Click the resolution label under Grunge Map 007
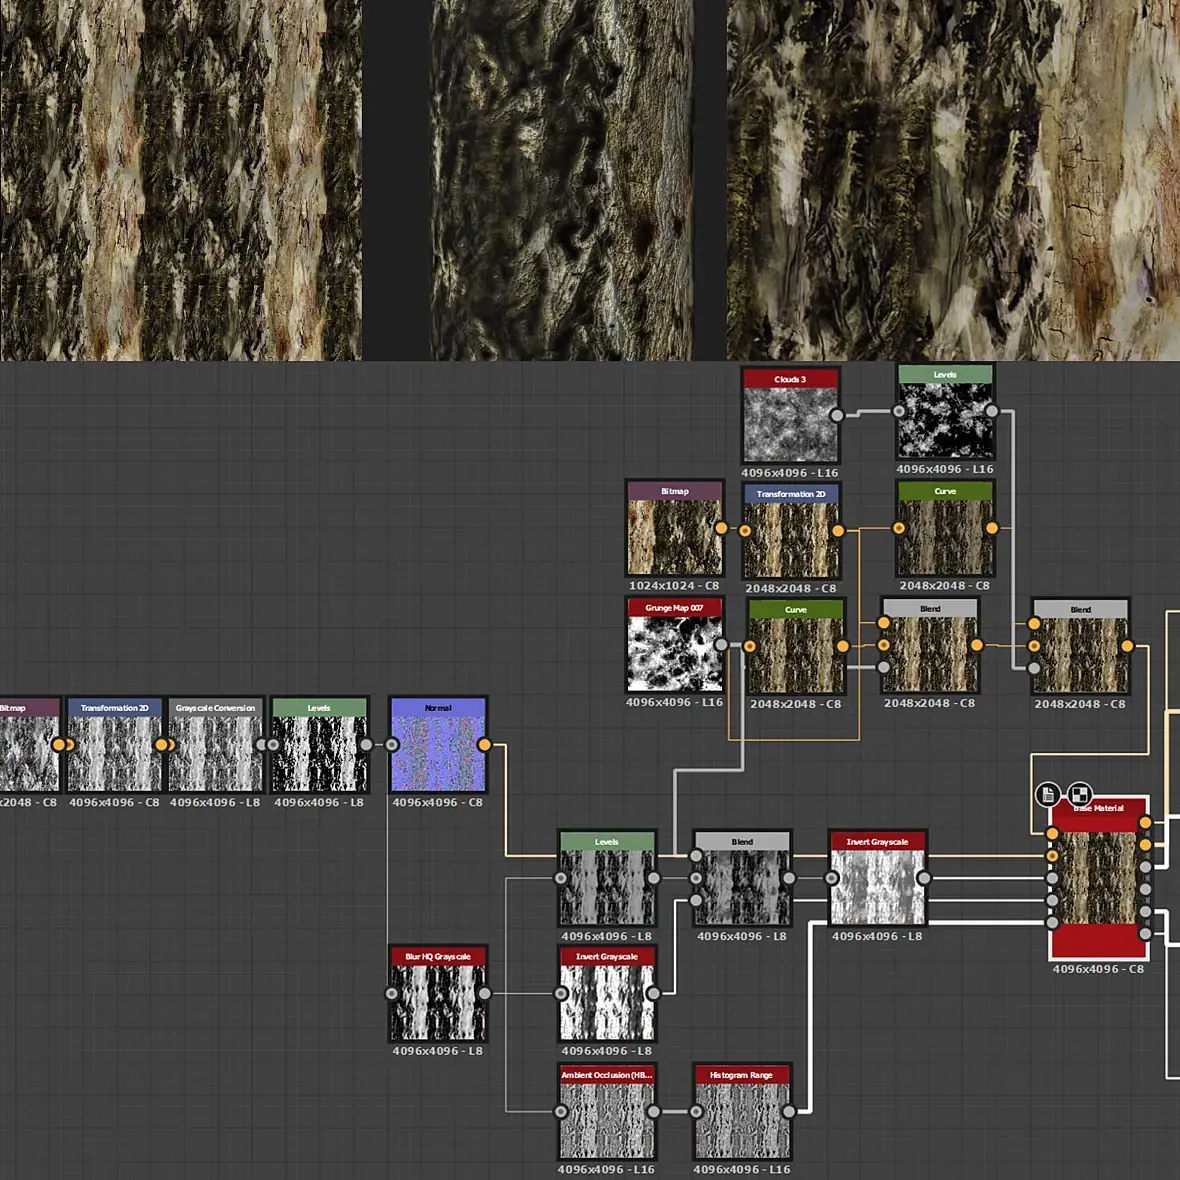The width and height of the screenshot is (1180, 1180). pyautogui.click(x=674, y=702)
